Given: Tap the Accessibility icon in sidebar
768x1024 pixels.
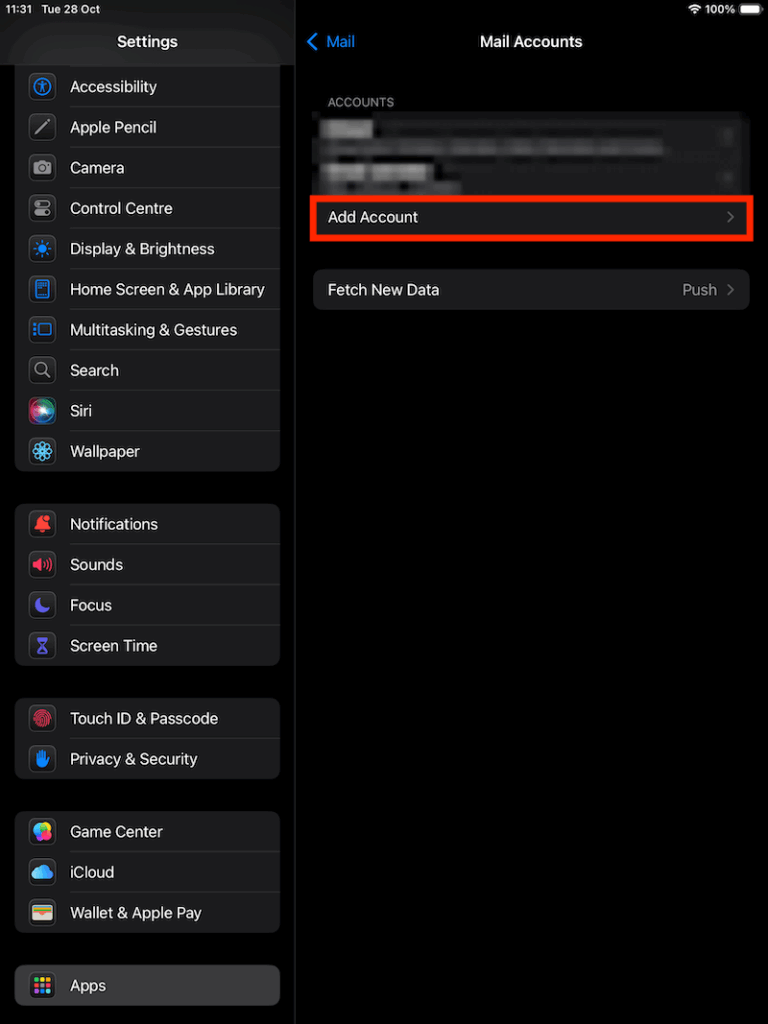Looking at the screenshot, I should pyautogui.click(x=42, y=87).
